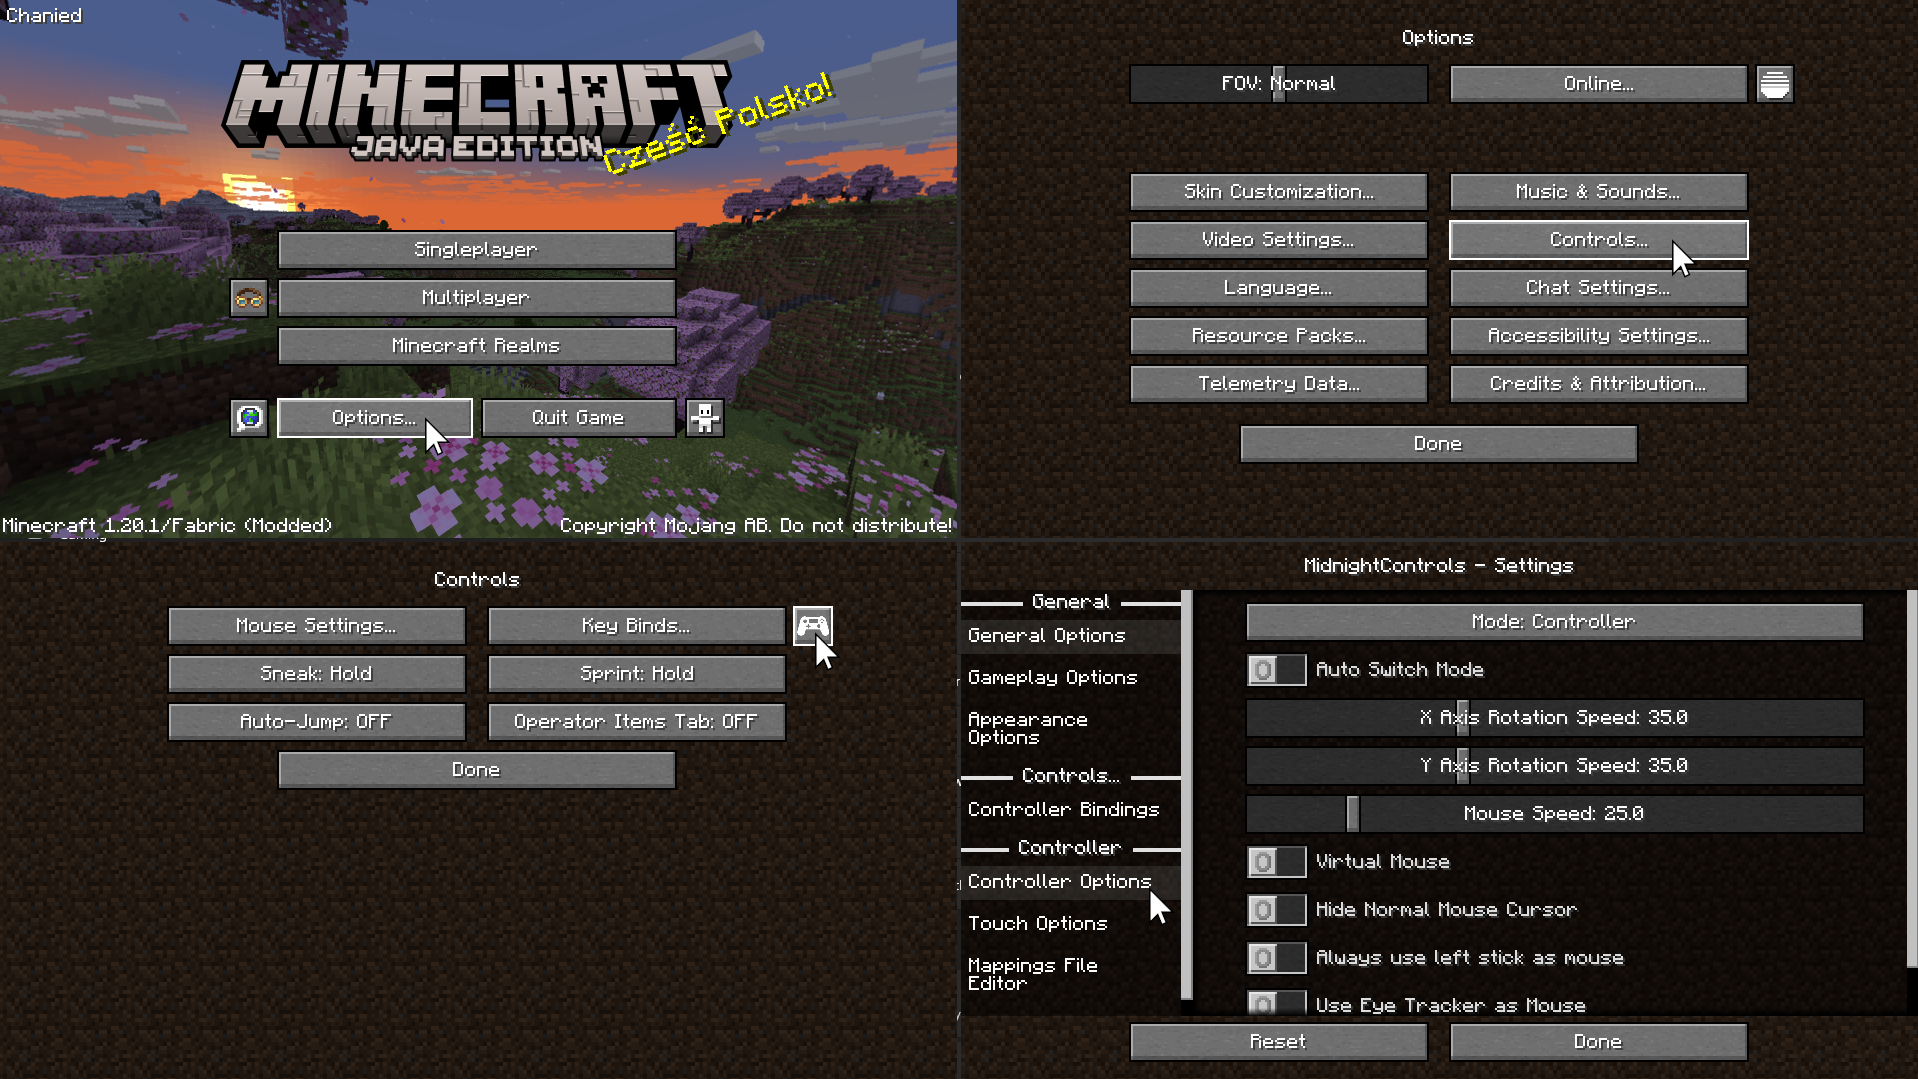
Task: Open Resource Packs menu
Action: [x=1279, y=336]
